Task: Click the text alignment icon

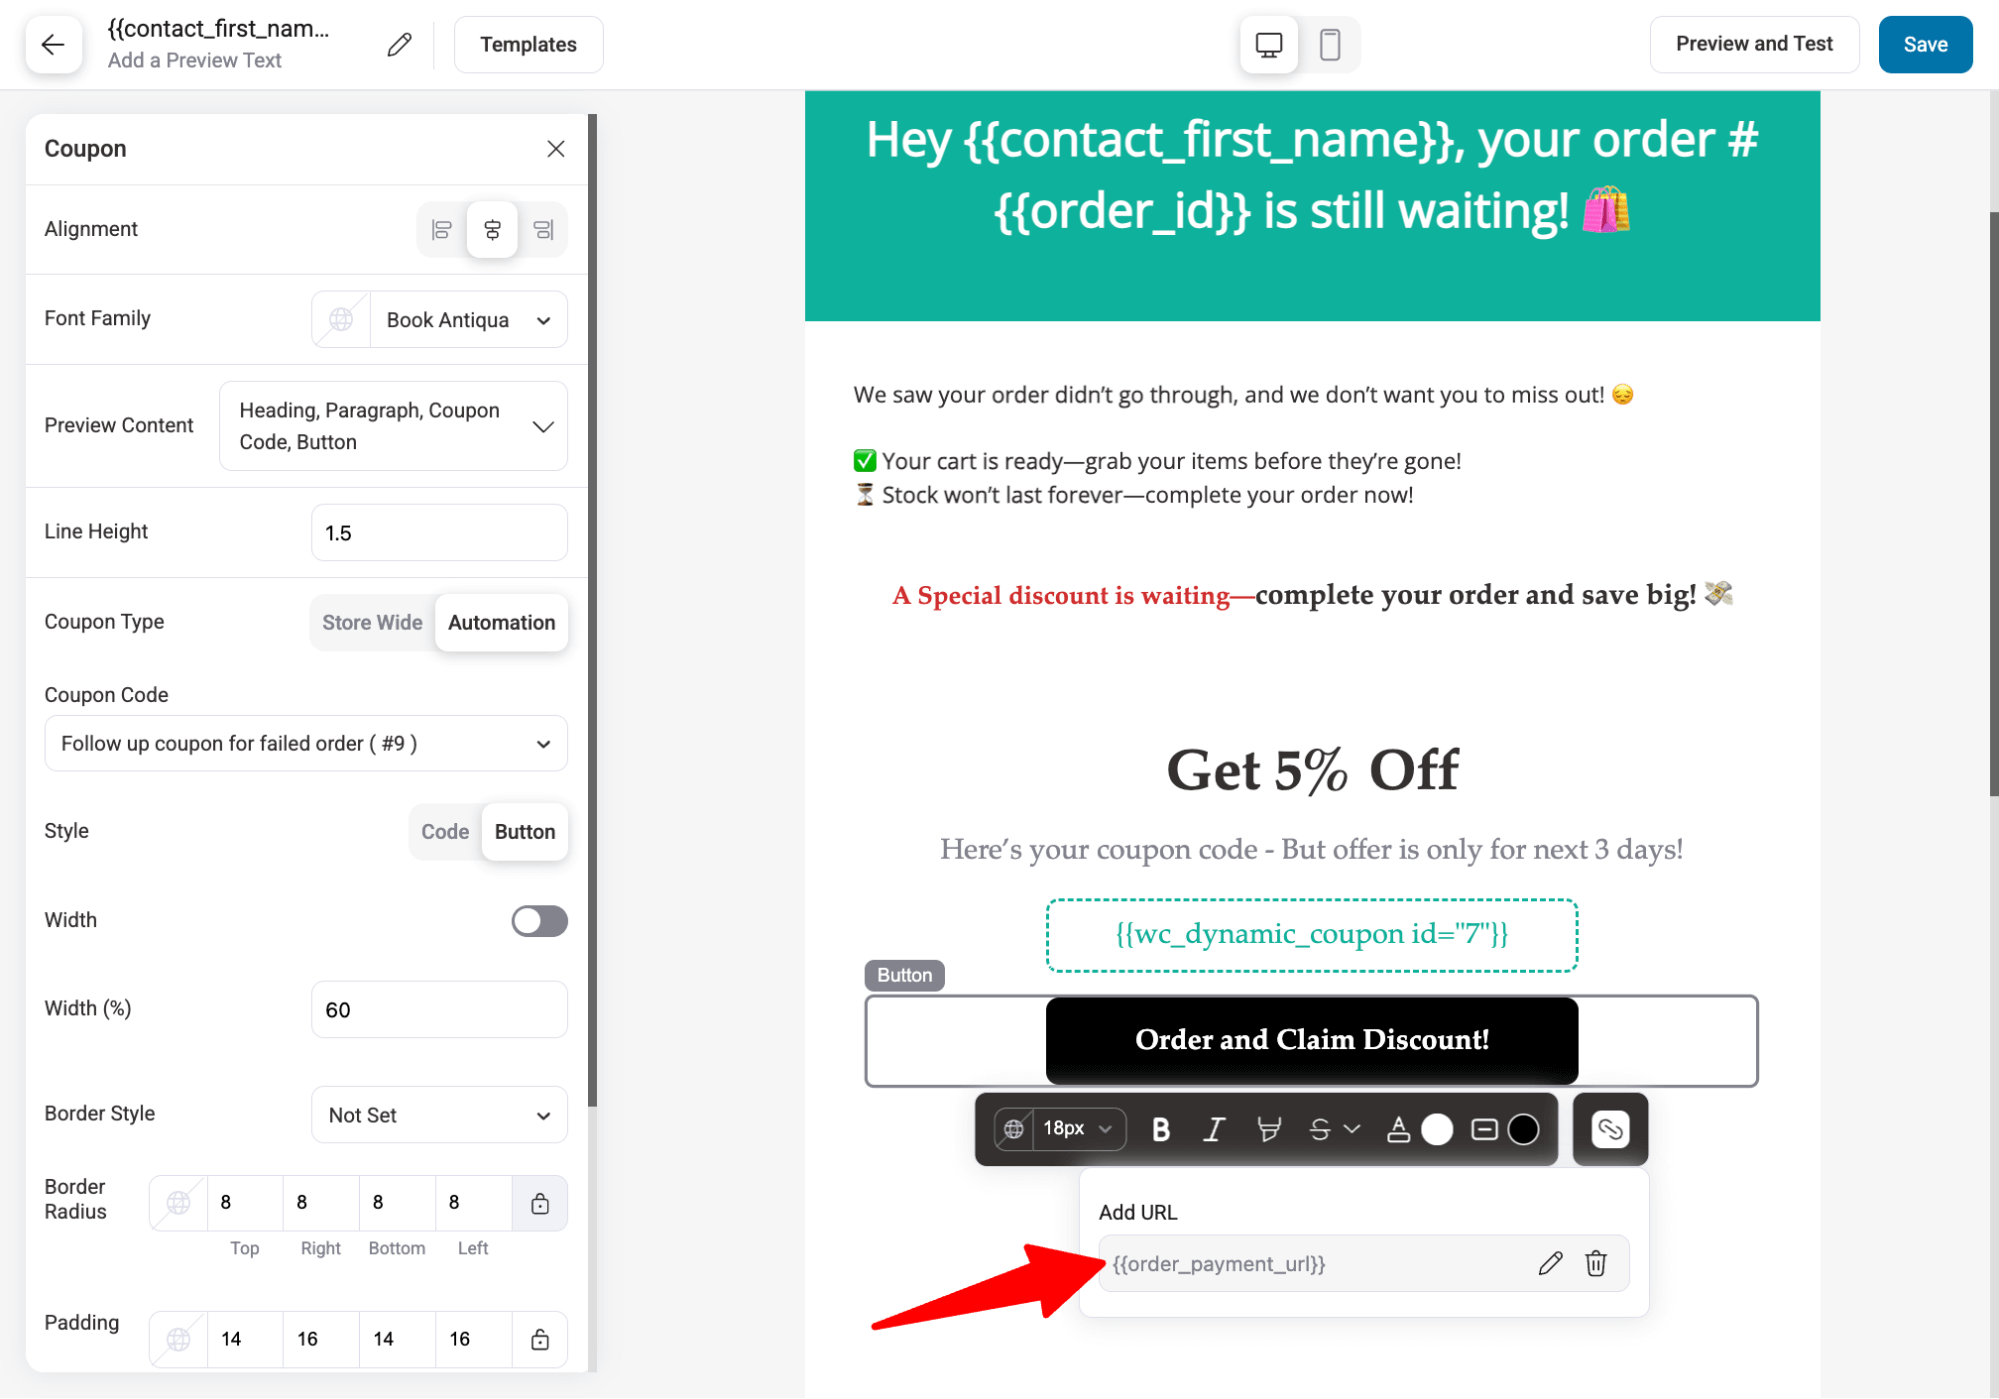Action: pos(492,229)
